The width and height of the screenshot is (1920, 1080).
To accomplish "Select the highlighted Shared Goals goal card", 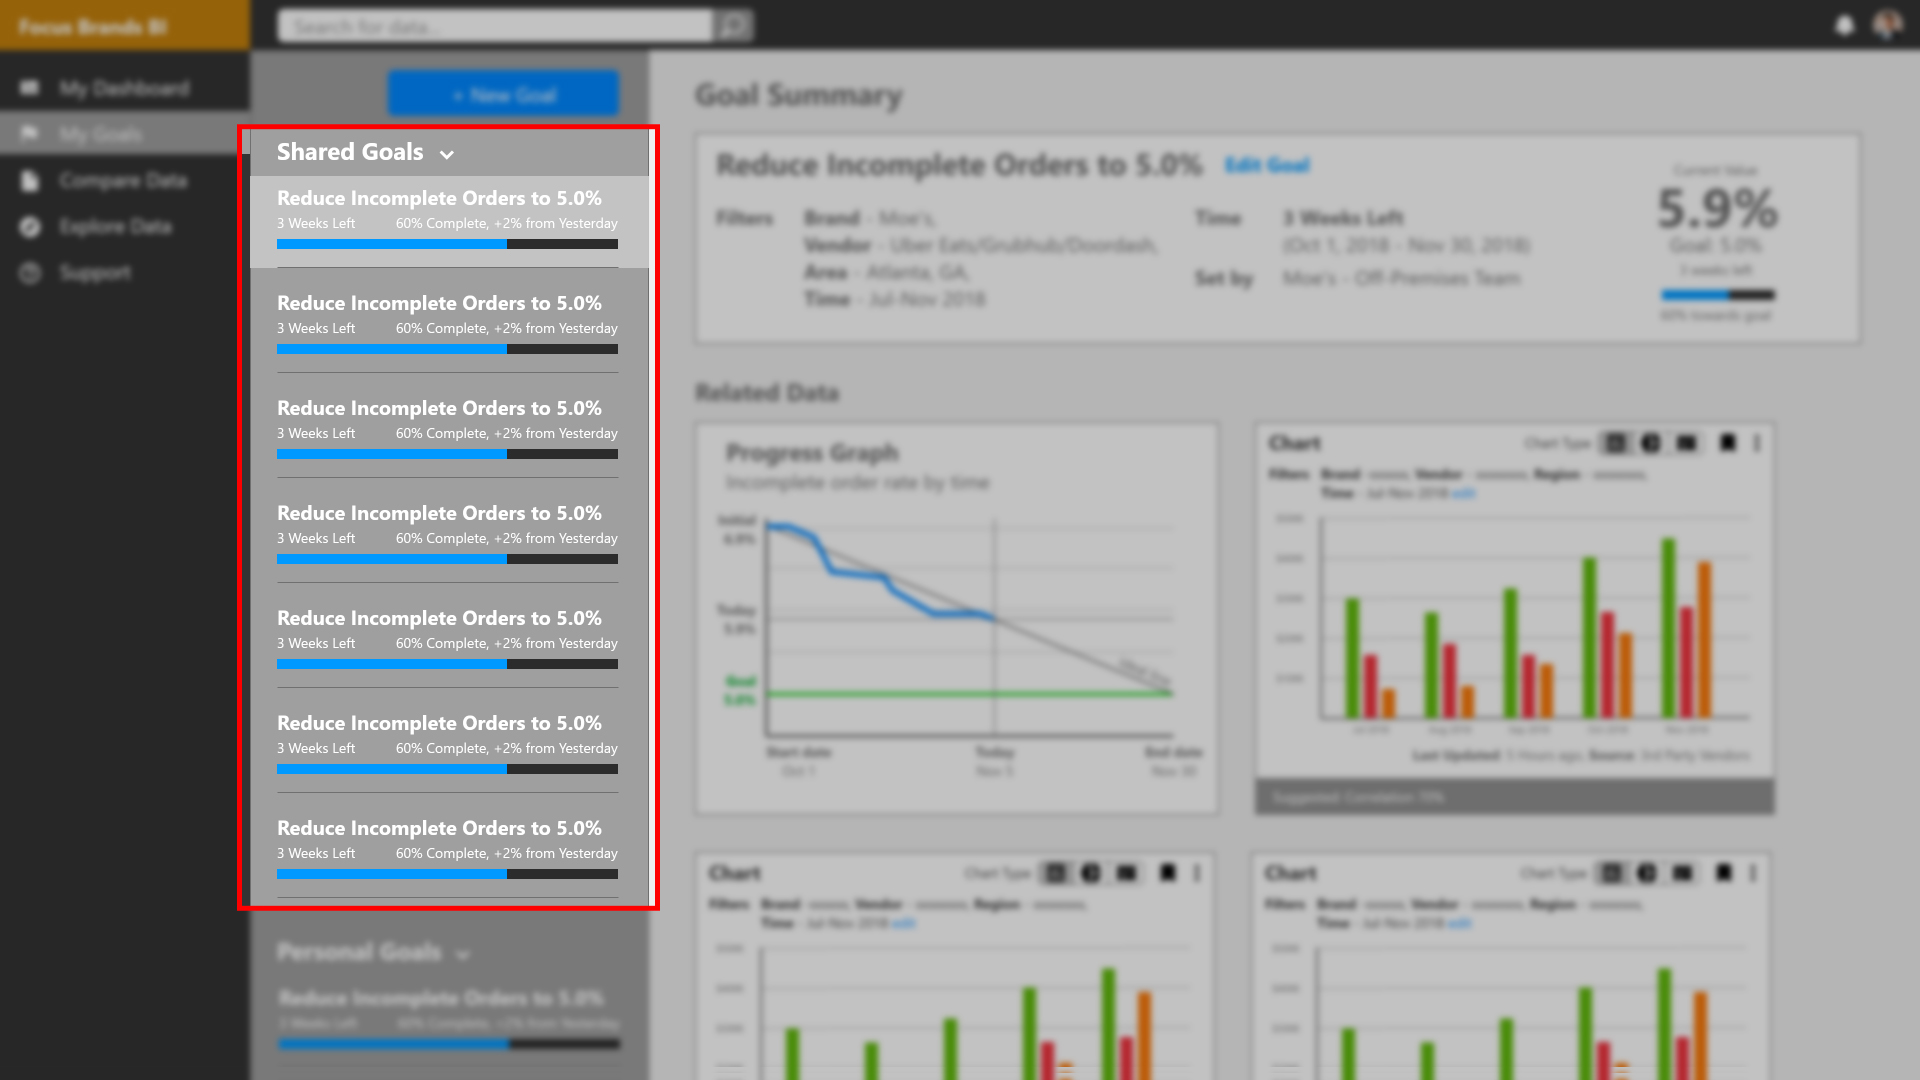I will (x=449, y=221).
